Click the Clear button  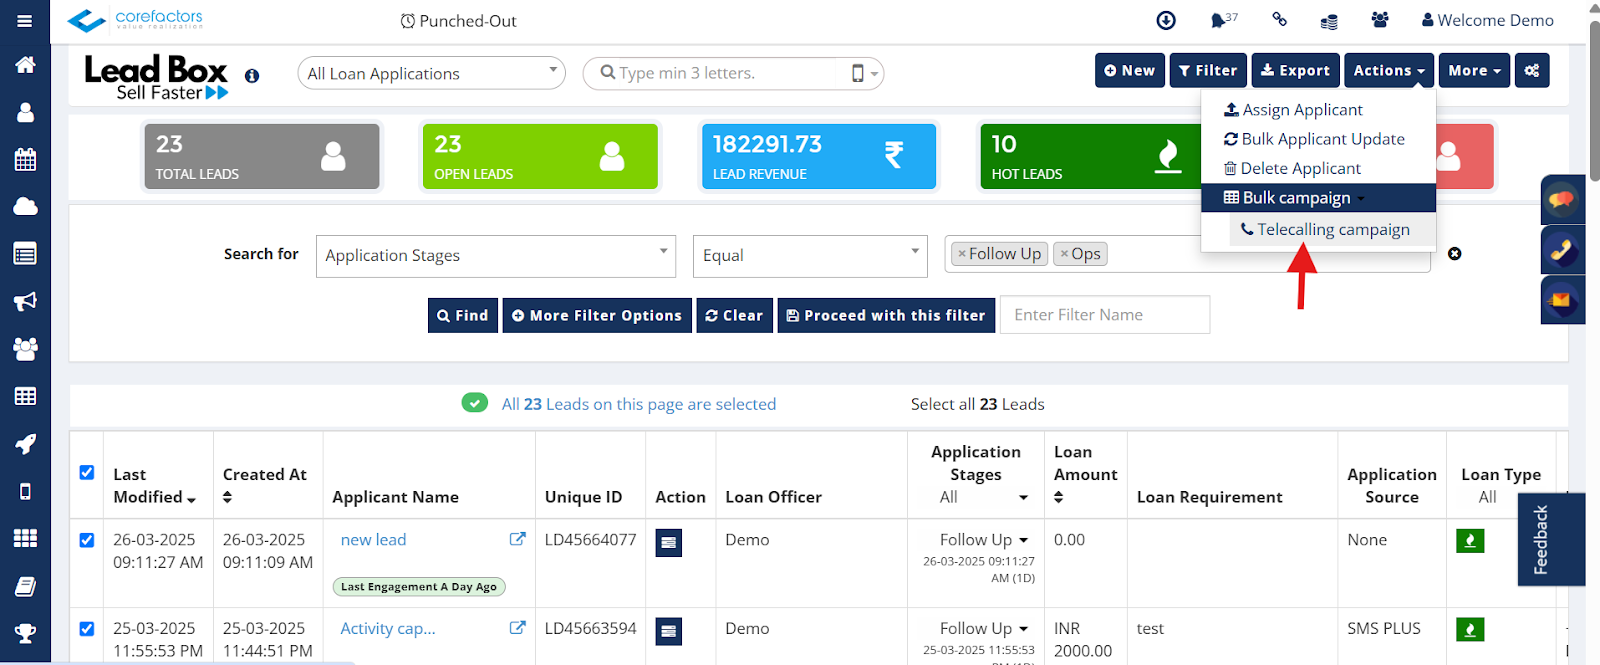[x=735, y=315]
